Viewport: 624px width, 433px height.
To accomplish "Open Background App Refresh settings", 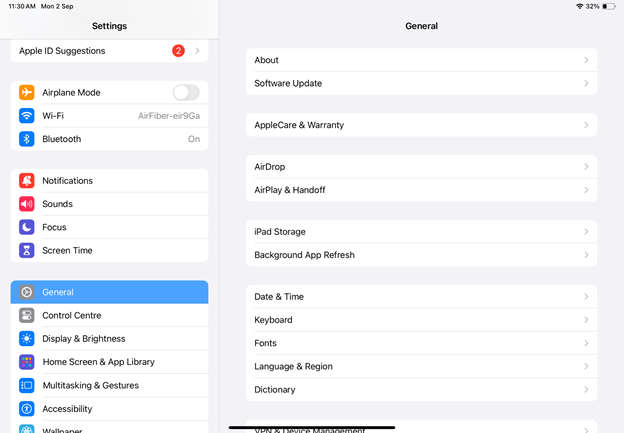I will click(421, 255).
